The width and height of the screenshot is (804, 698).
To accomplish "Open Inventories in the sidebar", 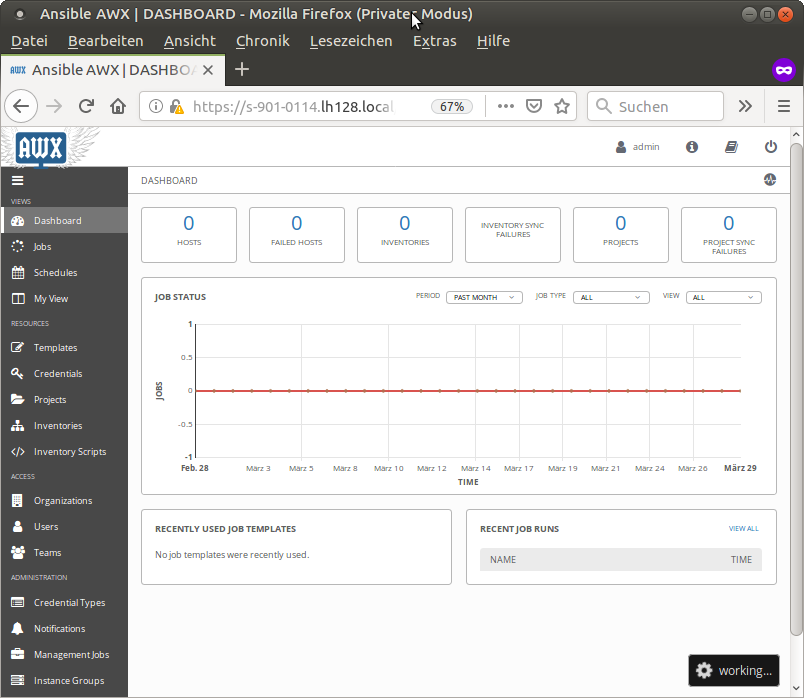I will 64,426.
